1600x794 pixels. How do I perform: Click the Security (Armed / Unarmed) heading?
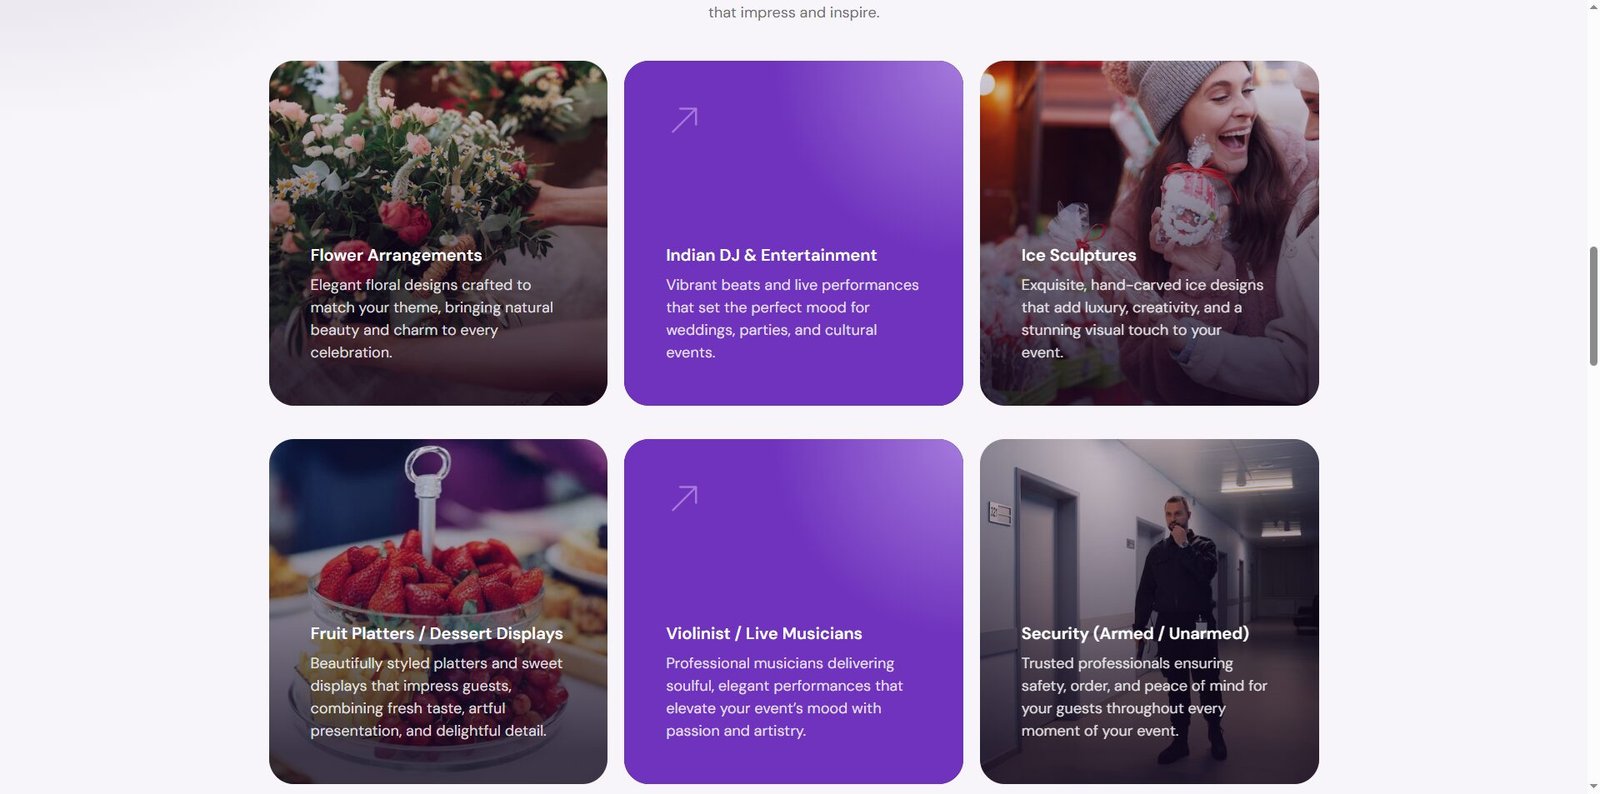coord(1135,633)
